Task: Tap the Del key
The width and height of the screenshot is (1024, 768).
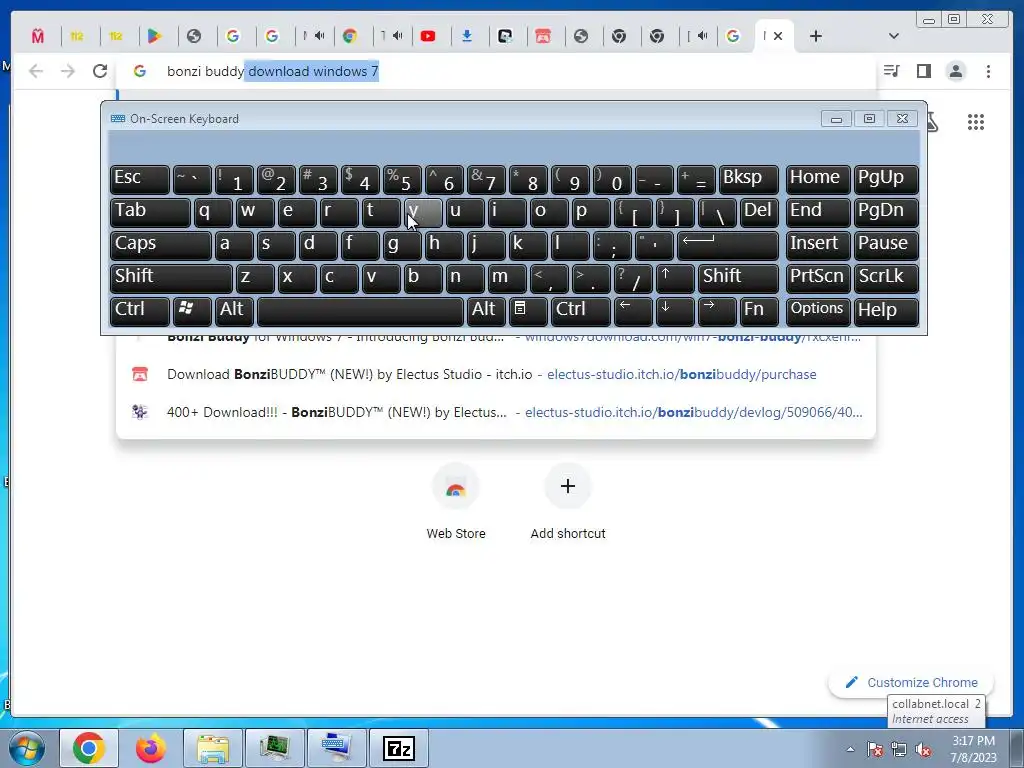Action: point(759,212)
